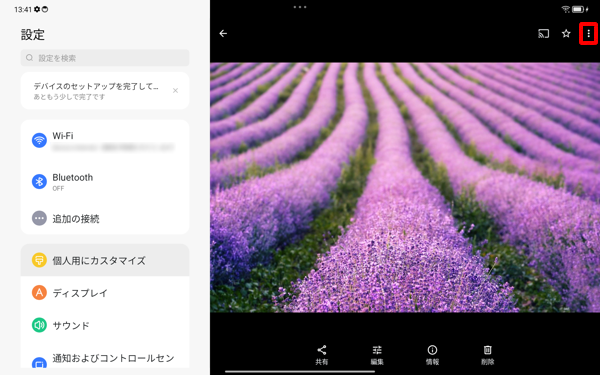The width and height of the screenshot is (600, 375).
Task: Tap the yellow personalize brush icon
Action: pos(39,260)
